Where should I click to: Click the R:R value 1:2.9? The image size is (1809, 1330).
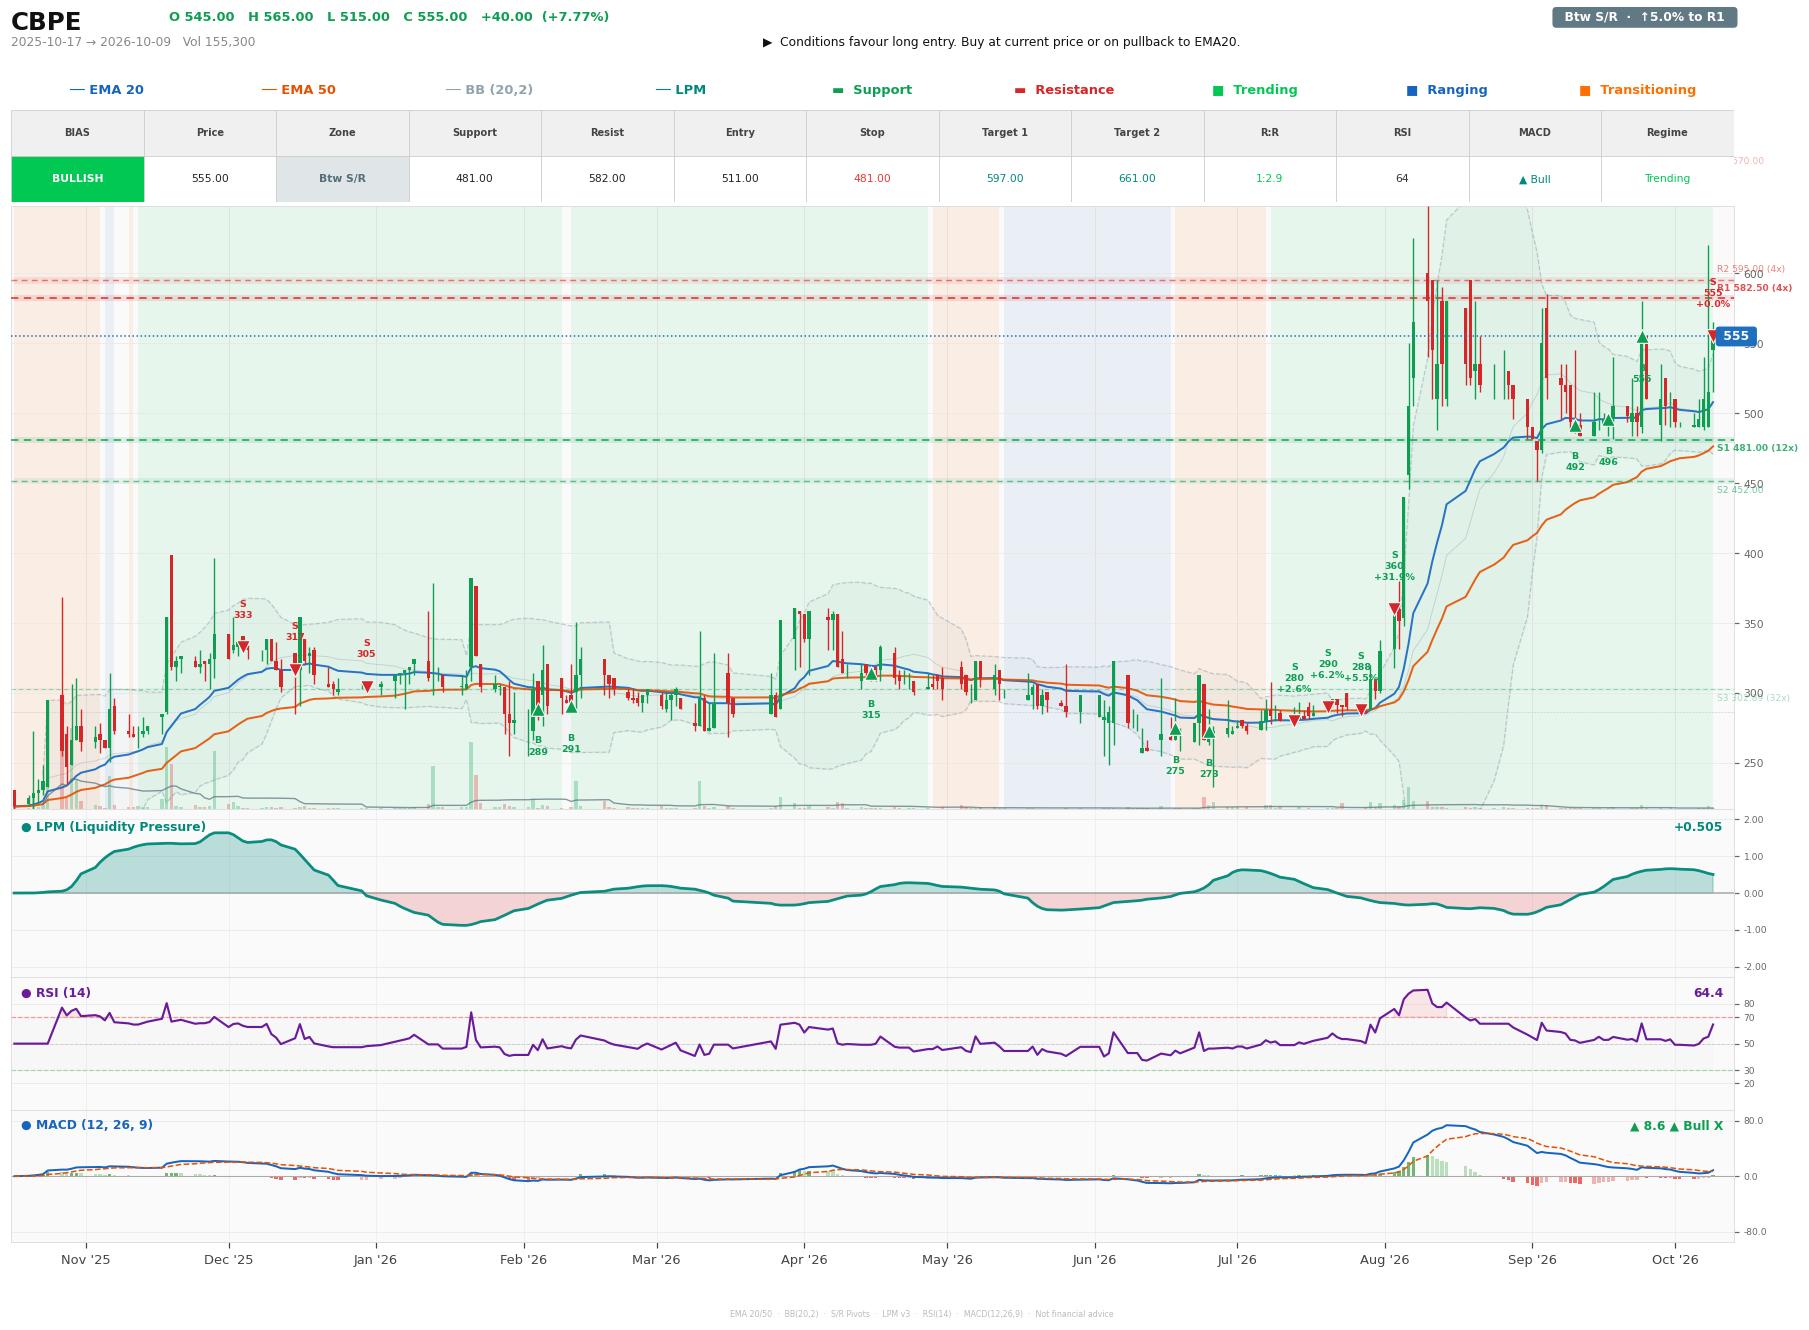click(x=1269, y=179)
